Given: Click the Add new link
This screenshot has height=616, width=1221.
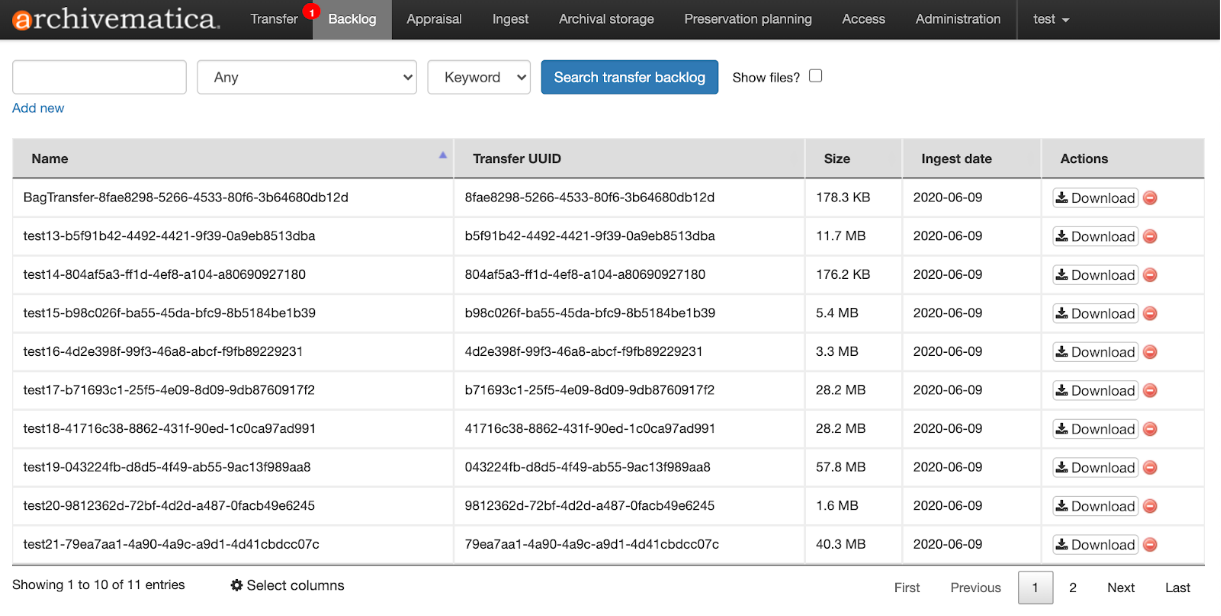Looking at the screenshot, I should [38, 108].
